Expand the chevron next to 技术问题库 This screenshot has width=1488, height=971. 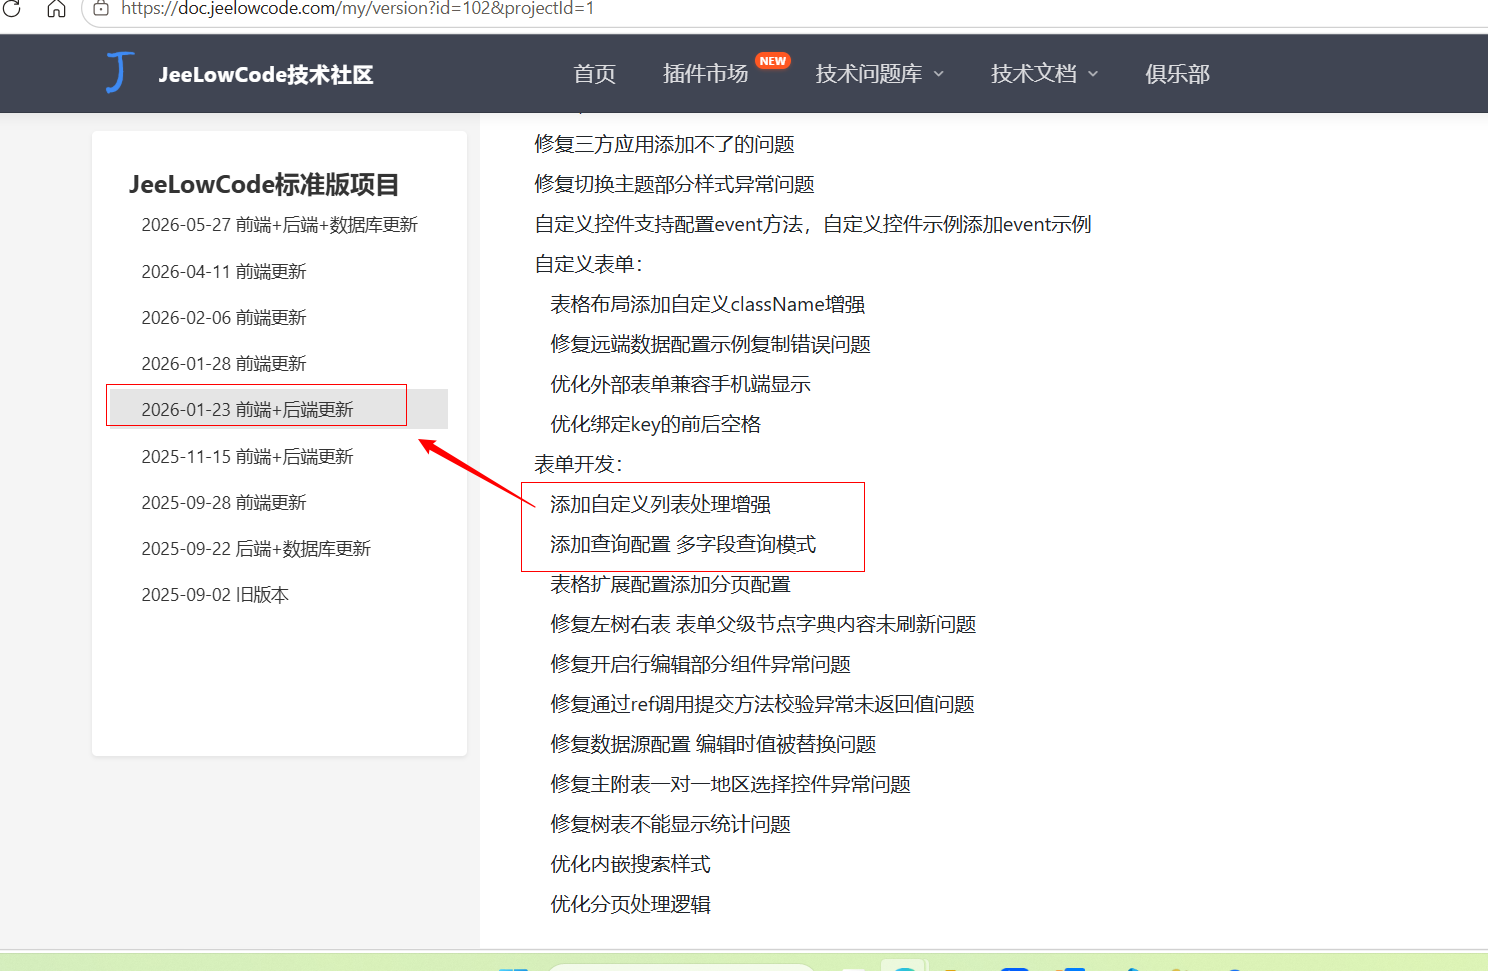(x=938, y=74)
